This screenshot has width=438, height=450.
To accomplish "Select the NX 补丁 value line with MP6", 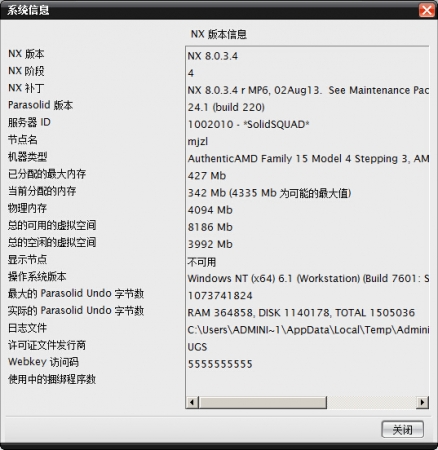I will (308, 90).
